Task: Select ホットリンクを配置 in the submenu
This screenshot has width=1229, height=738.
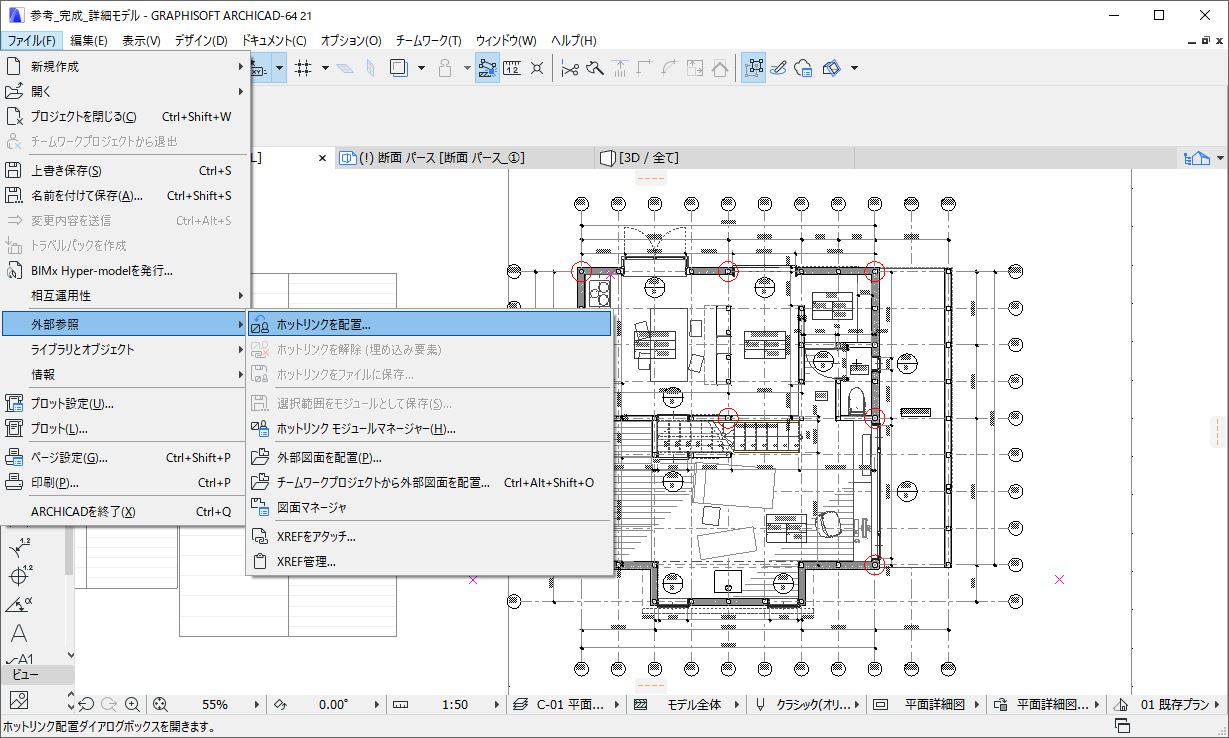Action: (x=429, y=324)
